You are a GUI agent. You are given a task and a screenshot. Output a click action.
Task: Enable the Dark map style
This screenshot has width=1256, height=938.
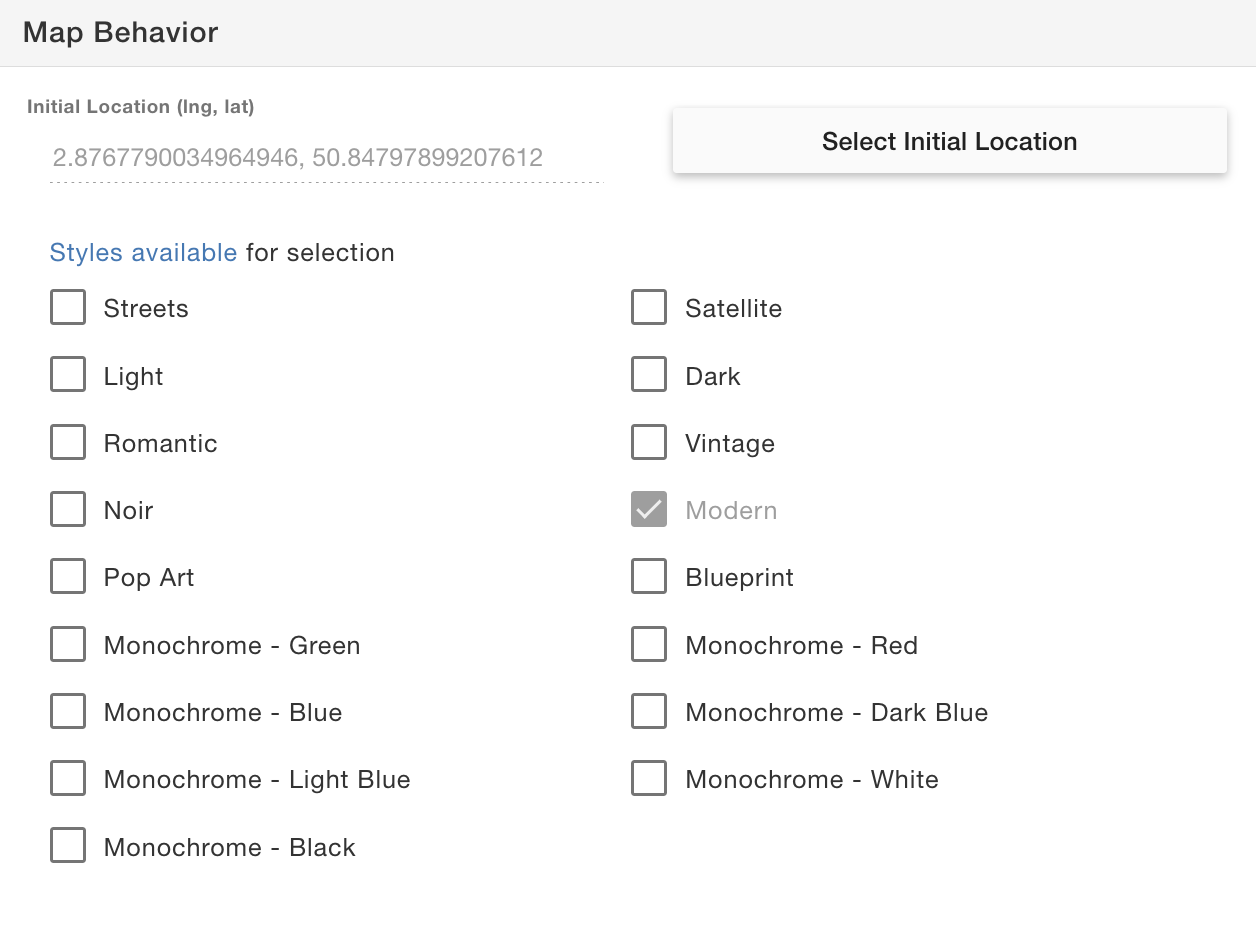pyautogui.click(x=649, y=376)
